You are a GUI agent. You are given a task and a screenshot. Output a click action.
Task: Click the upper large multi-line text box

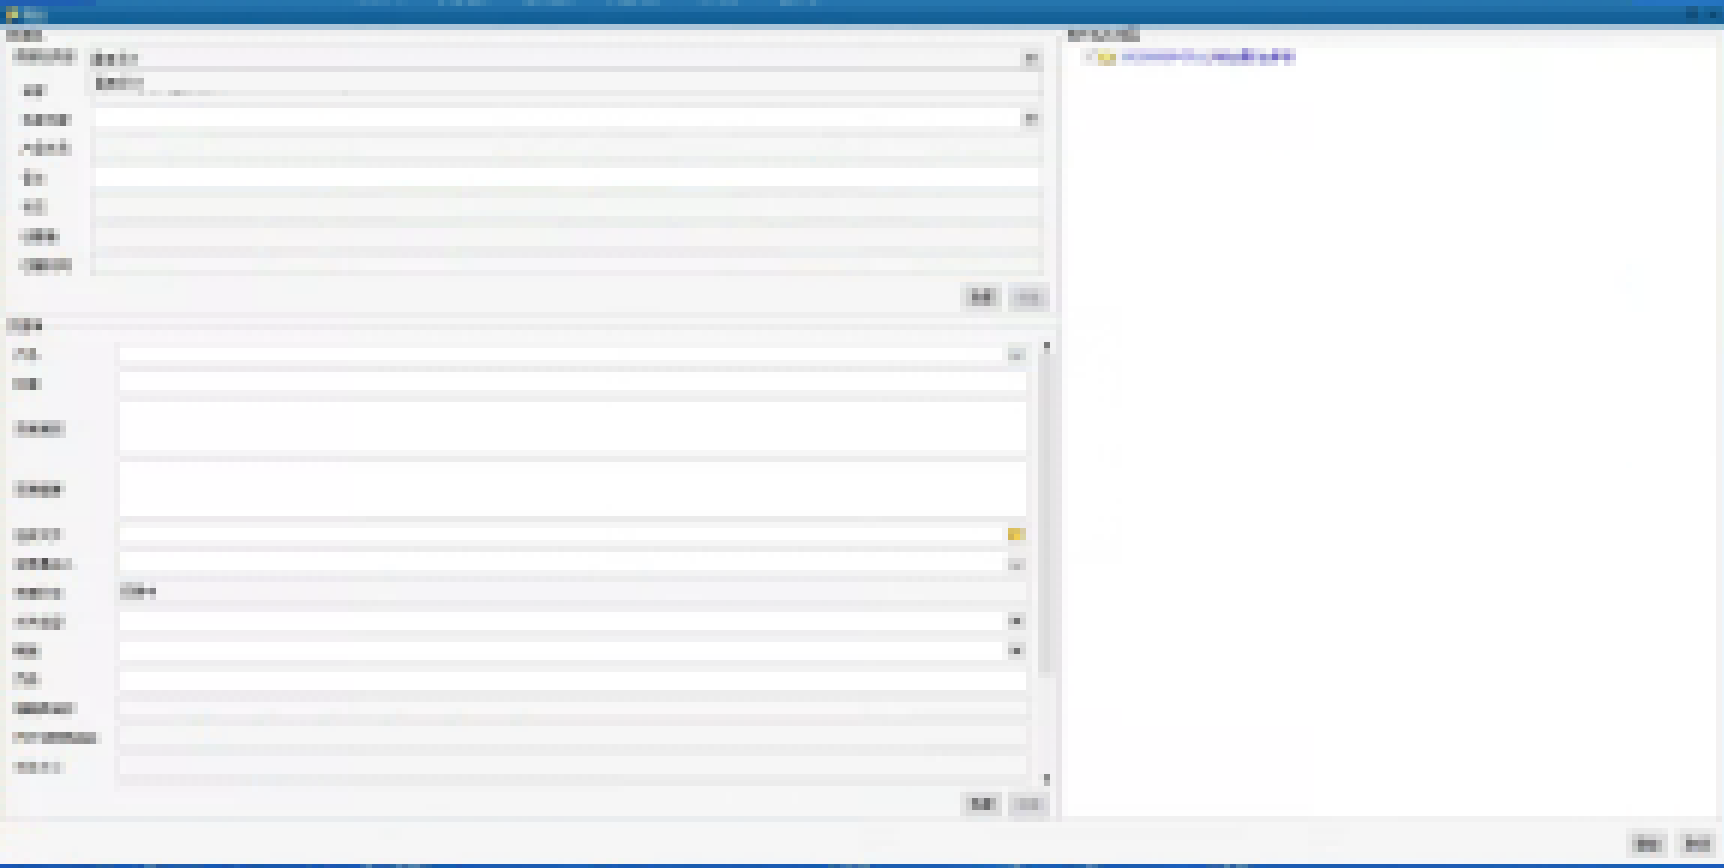[x=572, y=428]
